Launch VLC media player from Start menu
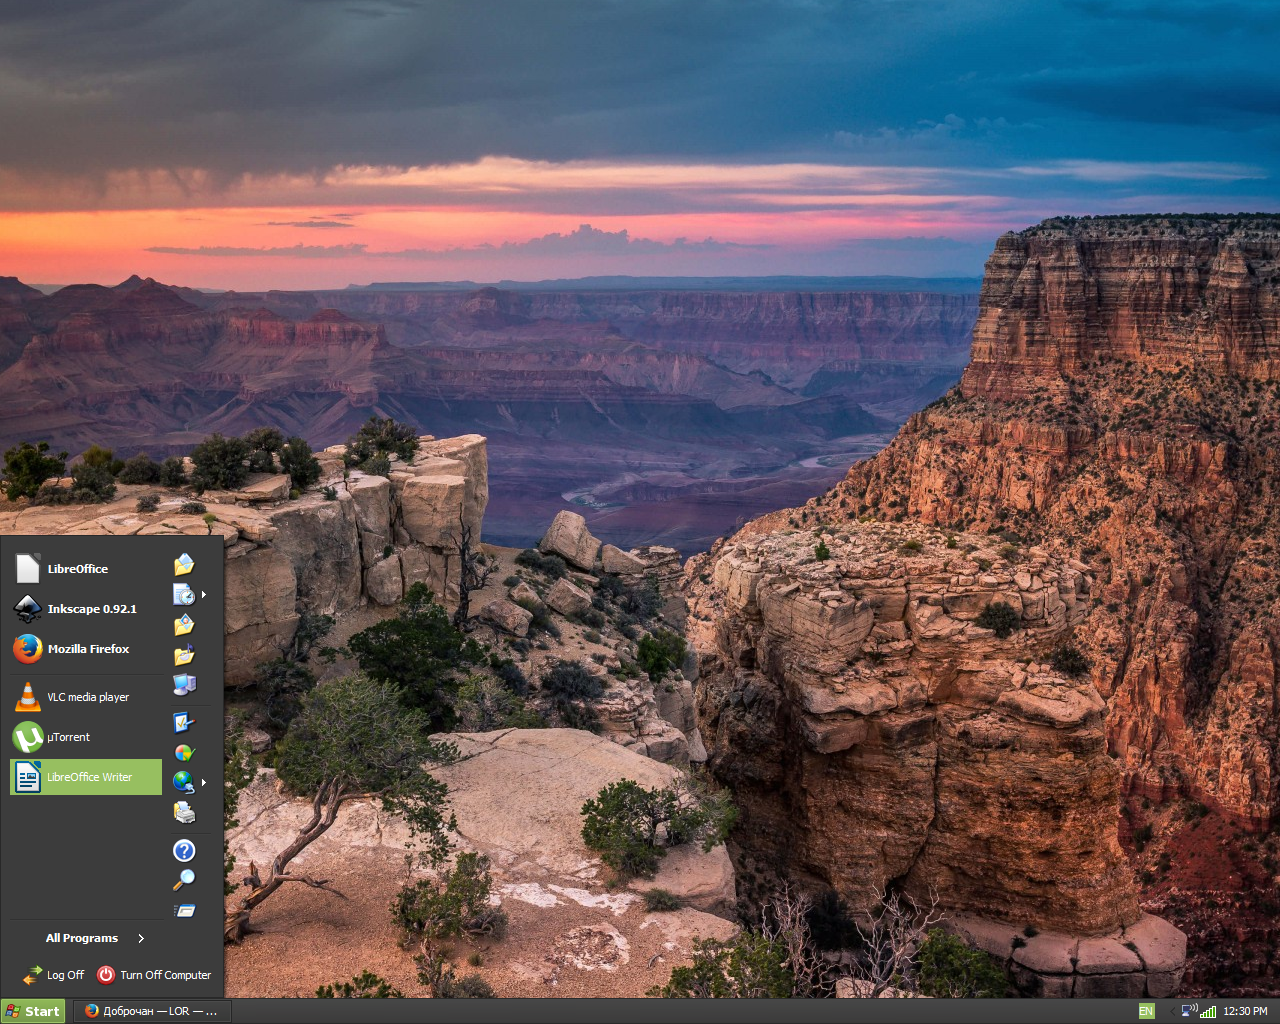 tap(86, 697)
